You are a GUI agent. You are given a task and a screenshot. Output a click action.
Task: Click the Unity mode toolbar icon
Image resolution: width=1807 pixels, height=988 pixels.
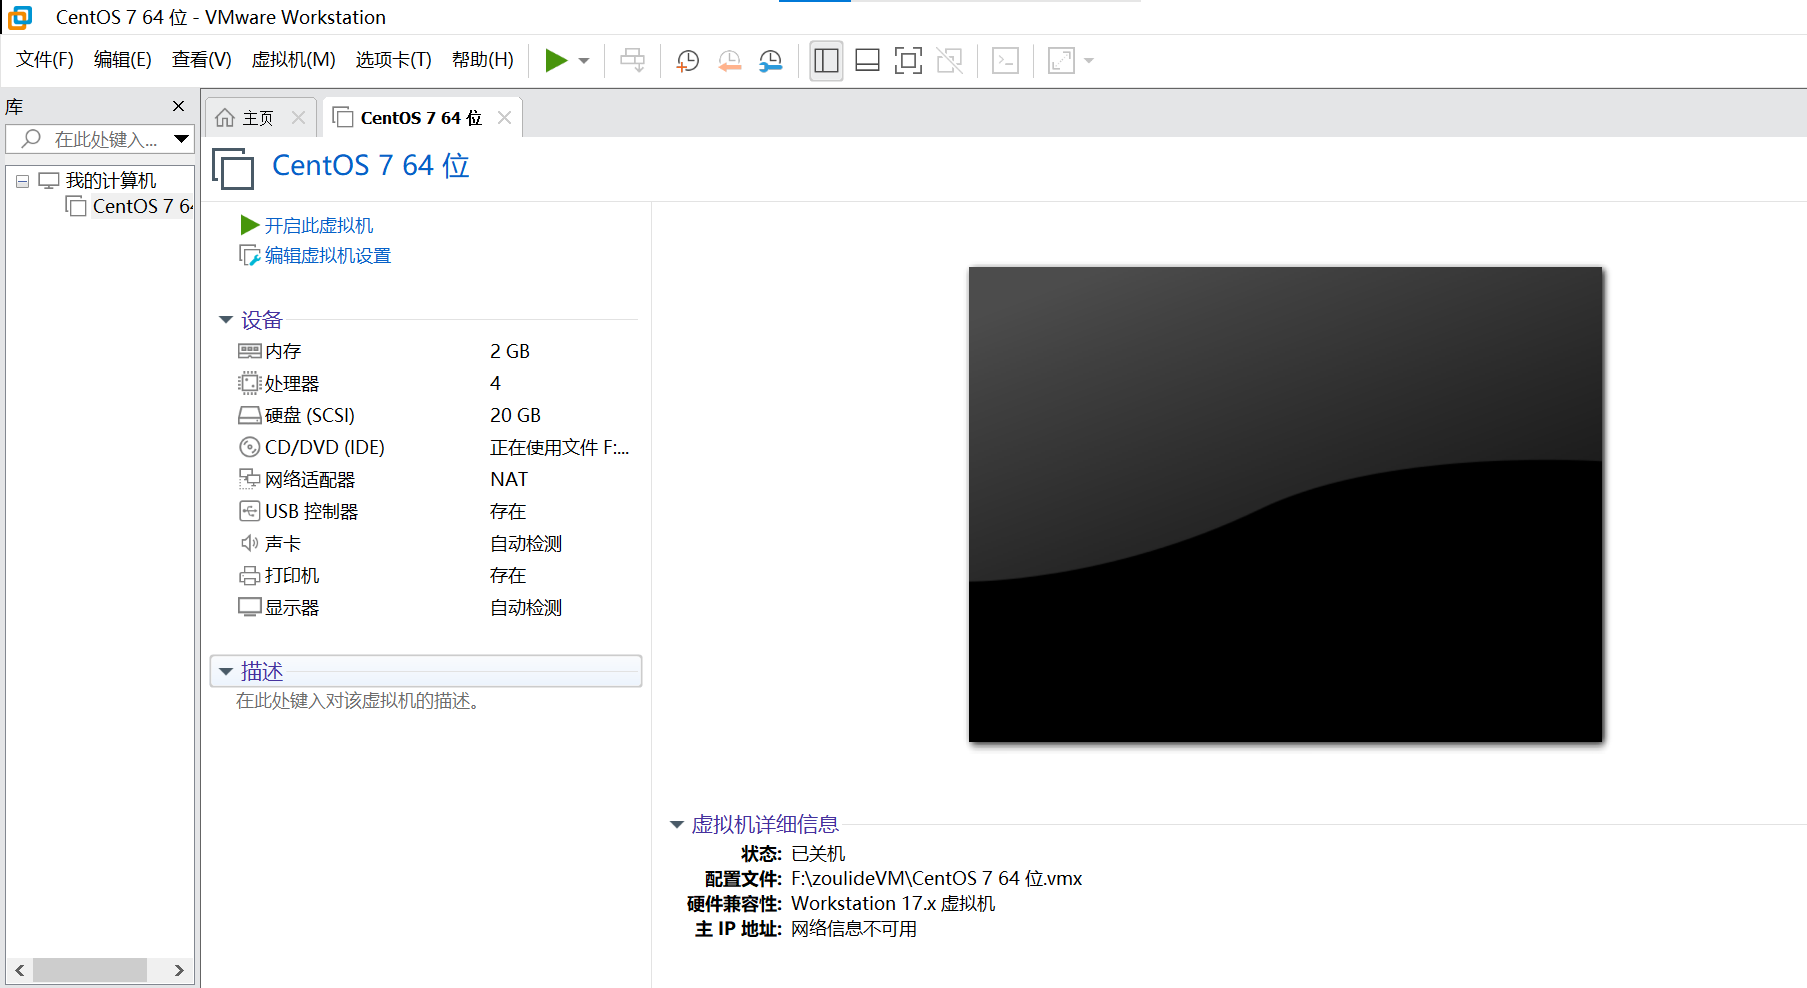950,61
